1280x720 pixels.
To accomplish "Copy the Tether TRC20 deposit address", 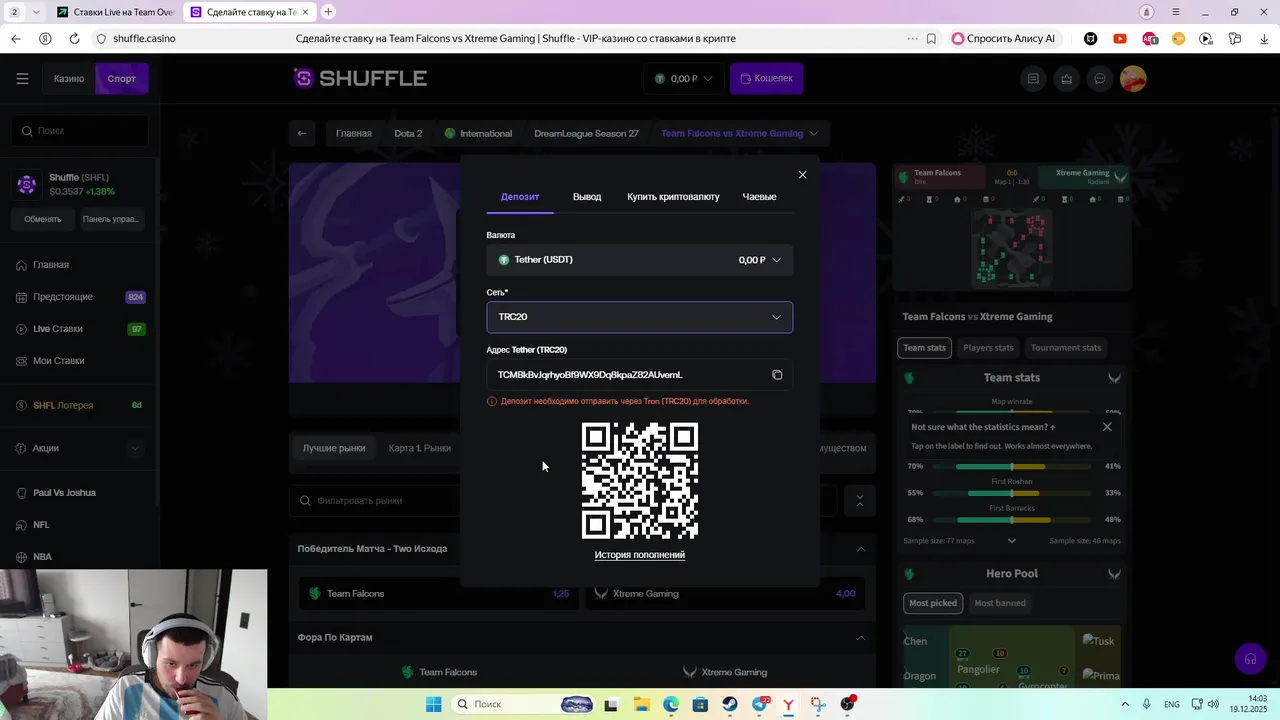I will click(x=777, y=375).
